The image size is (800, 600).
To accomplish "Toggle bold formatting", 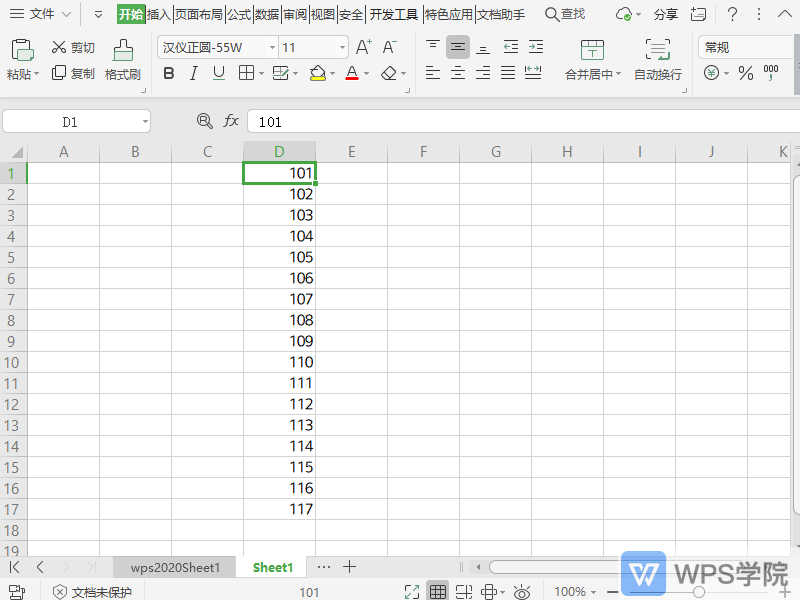I will (x=168, y=73).
